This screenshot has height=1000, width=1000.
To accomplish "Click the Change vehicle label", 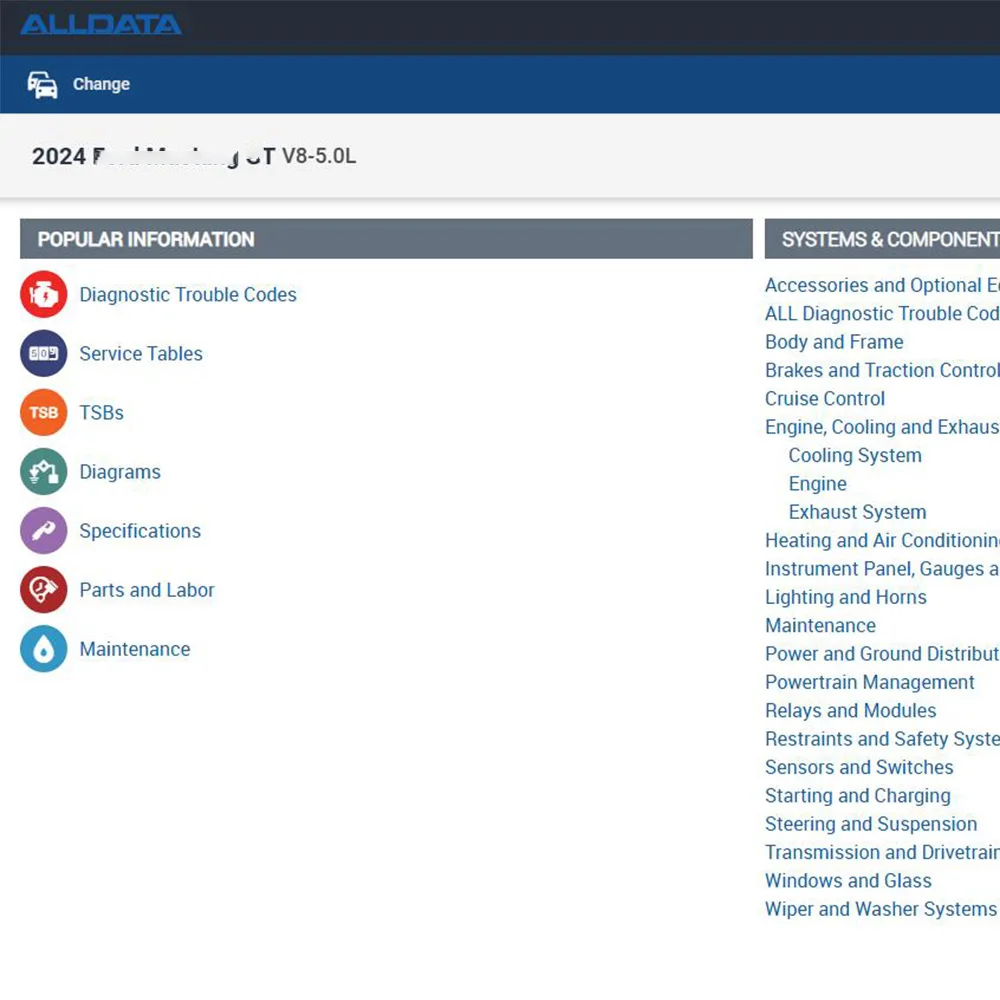I will (101, 84).
